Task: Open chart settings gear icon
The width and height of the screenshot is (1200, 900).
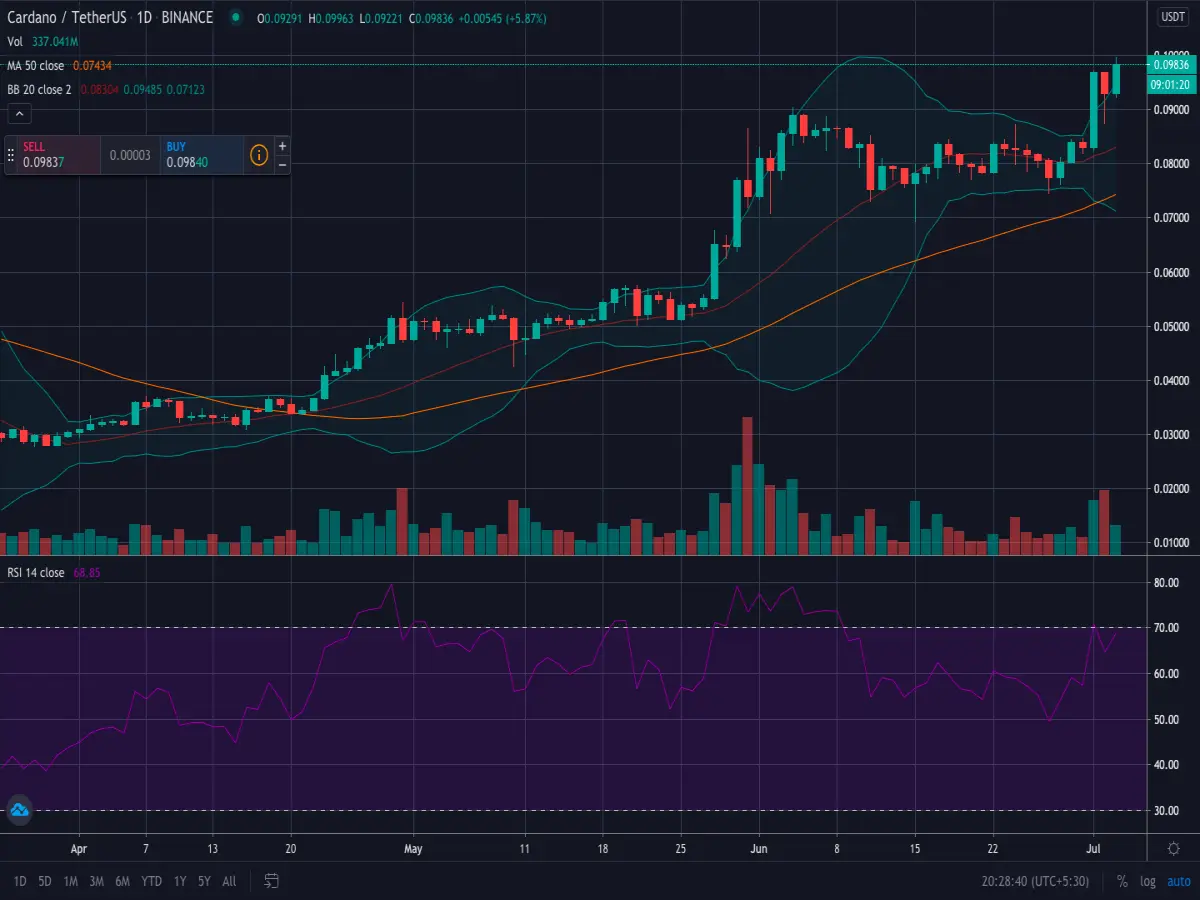Action: (1173, 848)
